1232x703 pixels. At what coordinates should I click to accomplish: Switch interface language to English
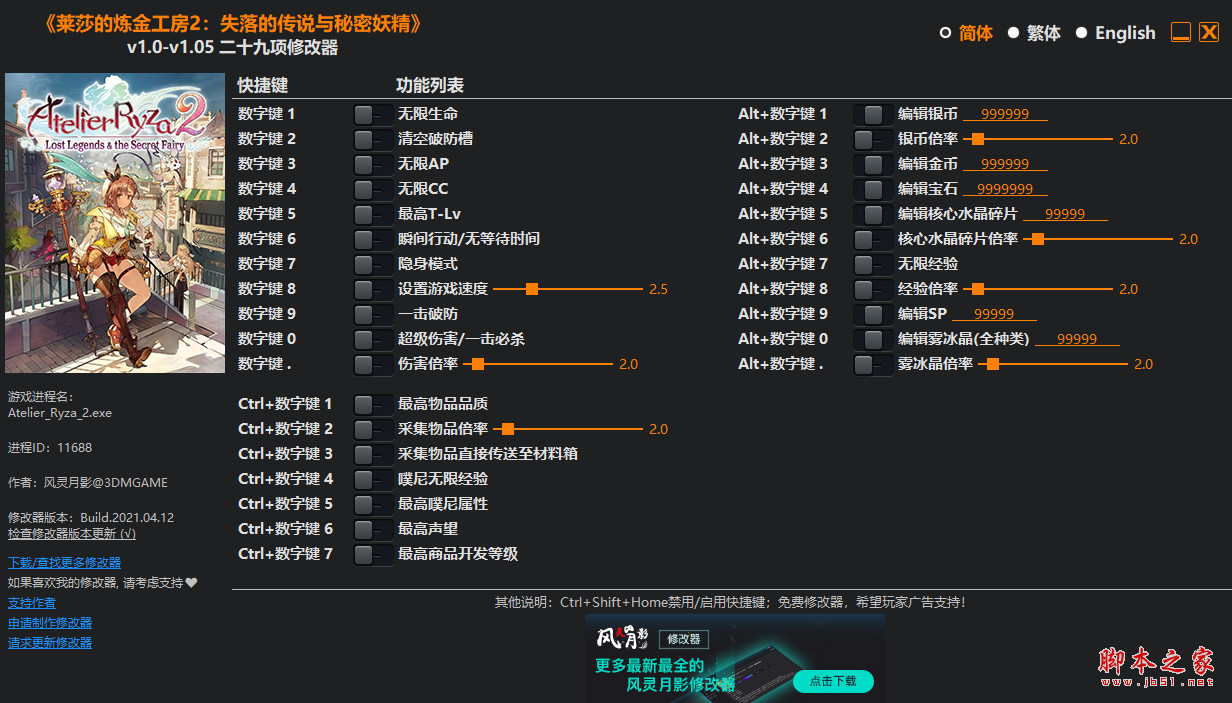click(1115, 33)
